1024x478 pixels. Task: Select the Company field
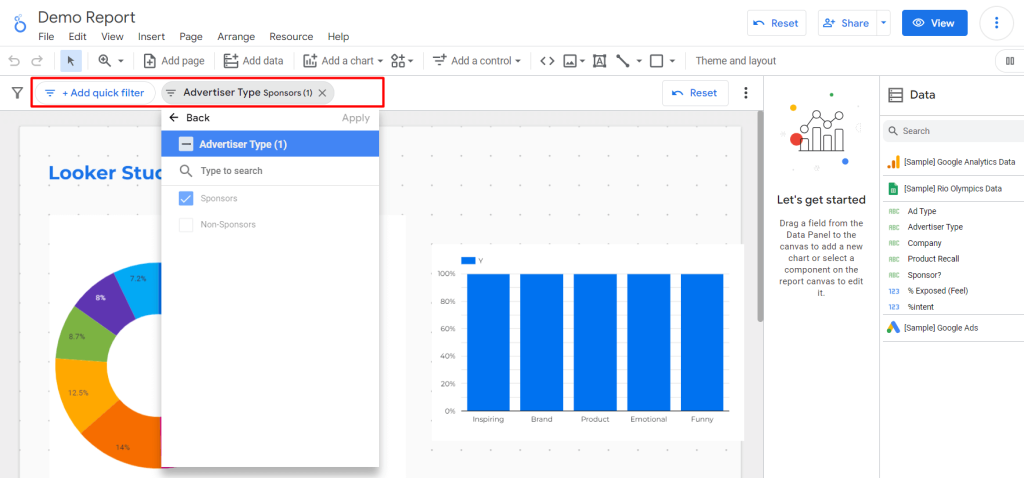click(924, 243)
